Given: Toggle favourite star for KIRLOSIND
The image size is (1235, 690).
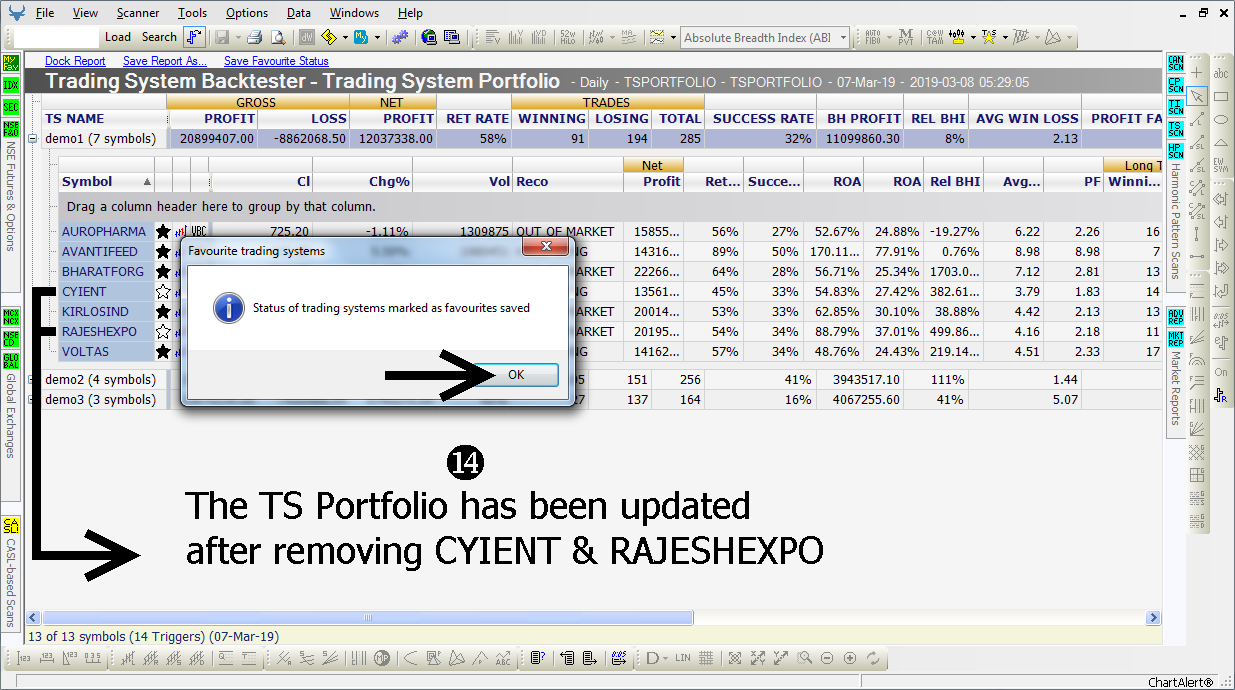Looking at the screenshot, I should 163,312.
